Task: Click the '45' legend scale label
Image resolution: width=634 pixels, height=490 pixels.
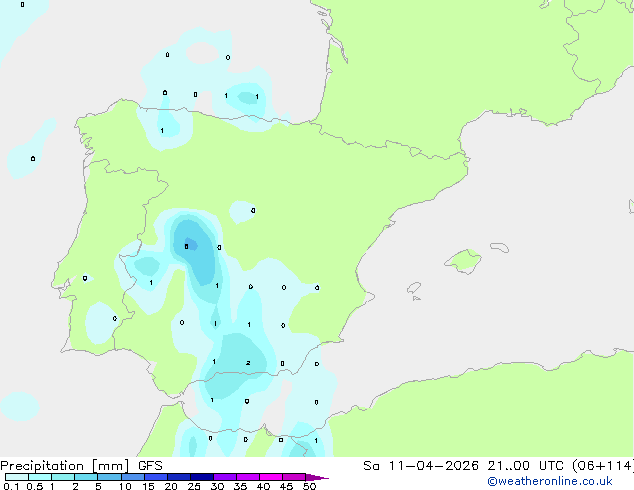Action: tap(286, 486)
